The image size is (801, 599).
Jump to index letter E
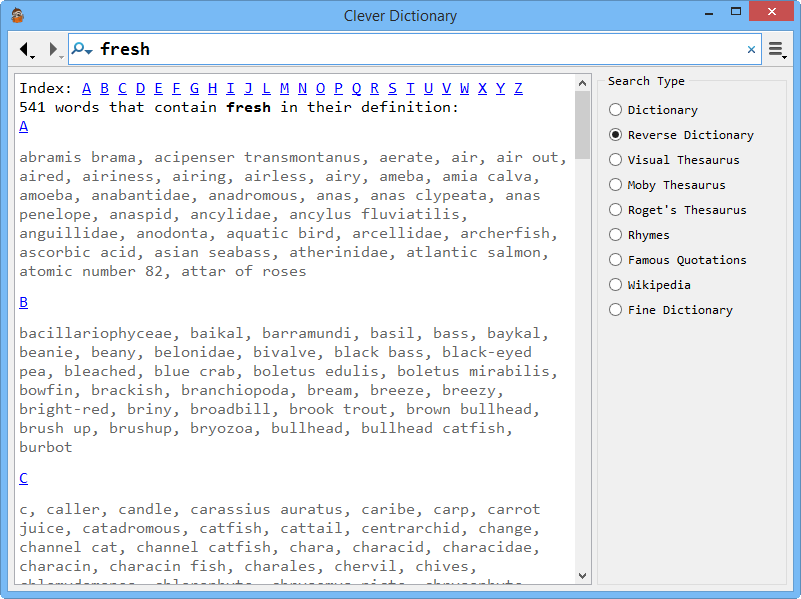tap(158, 88)
